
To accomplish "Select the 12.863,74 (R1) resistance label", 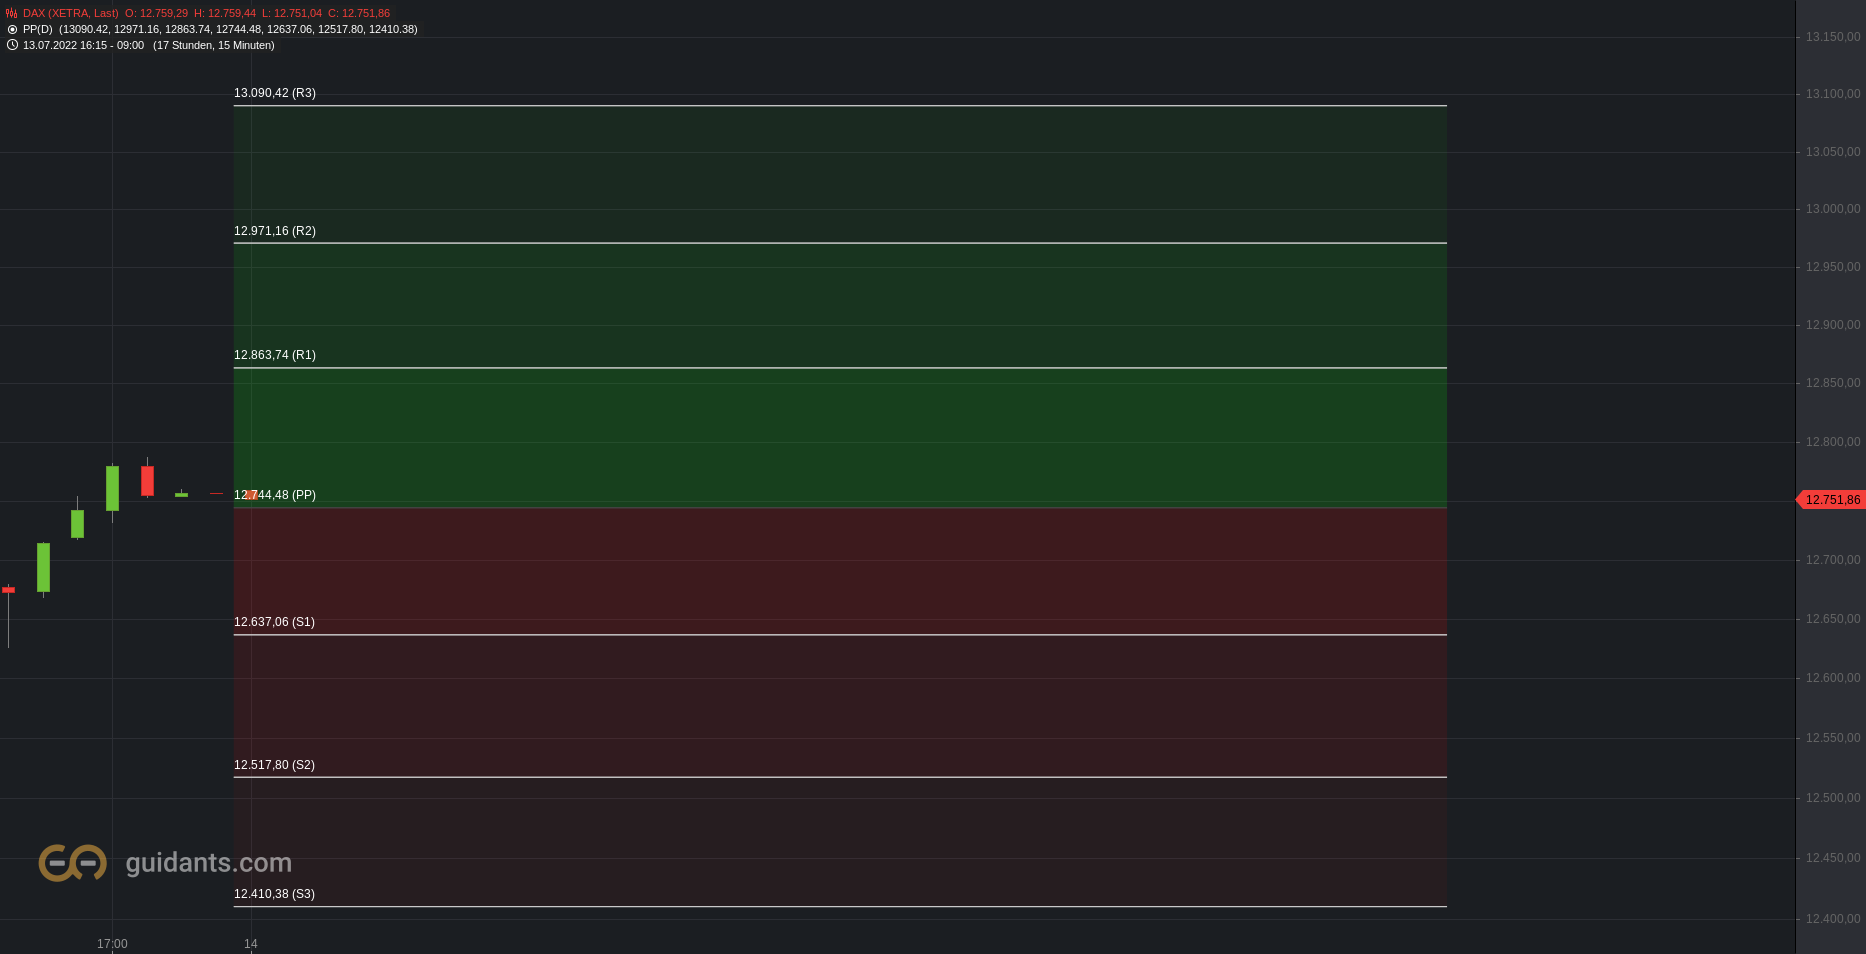I will point(275,355).
